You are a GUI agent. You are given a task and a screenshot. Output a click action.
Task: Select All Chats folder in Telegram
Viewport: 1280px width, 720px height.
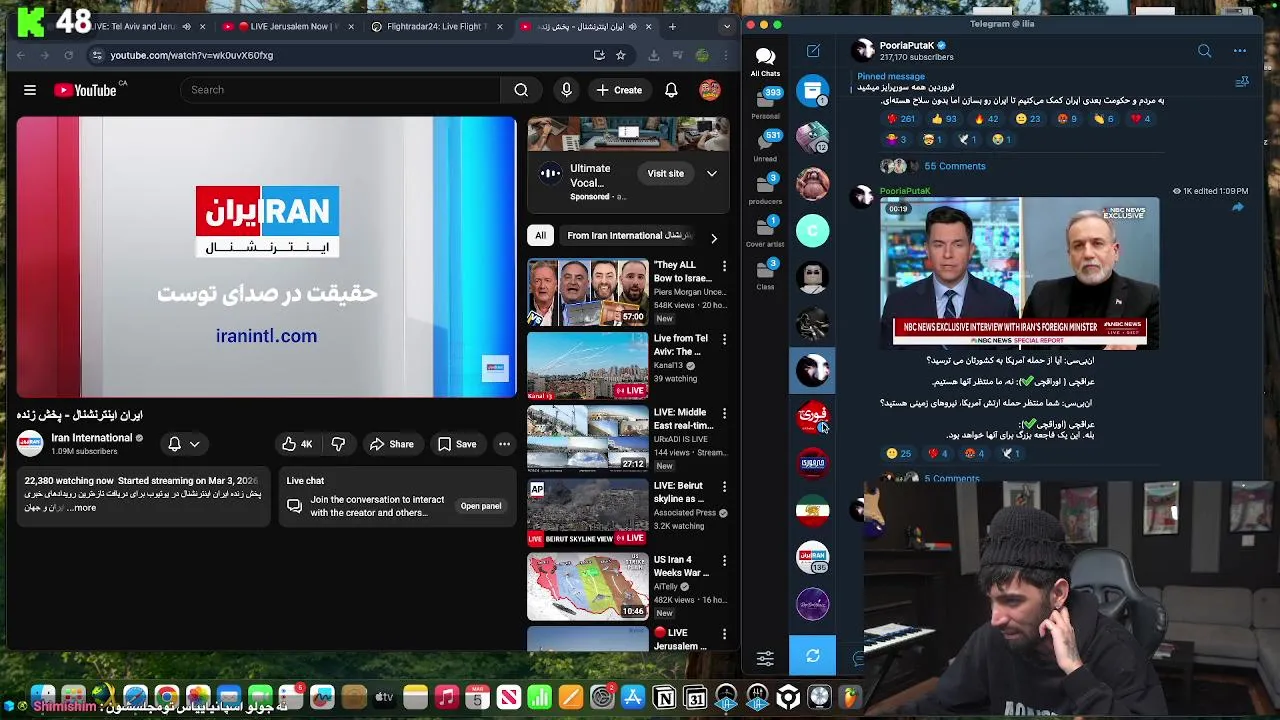point(765,61)
